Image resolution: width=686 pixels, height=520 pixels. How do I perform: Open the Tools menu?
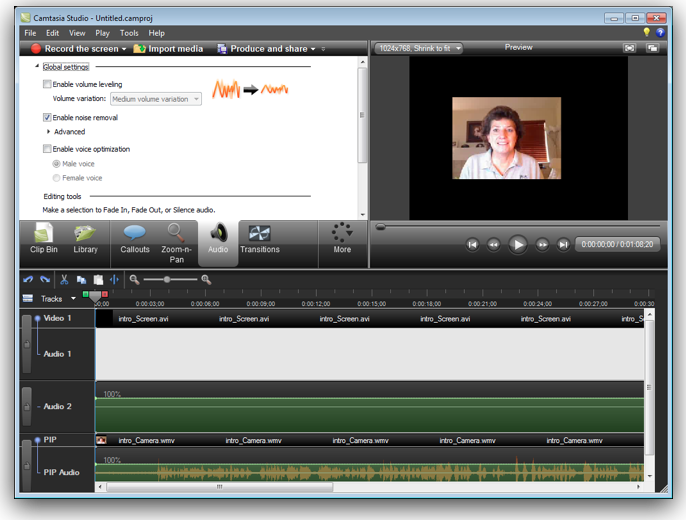click(x=129, y=33)
